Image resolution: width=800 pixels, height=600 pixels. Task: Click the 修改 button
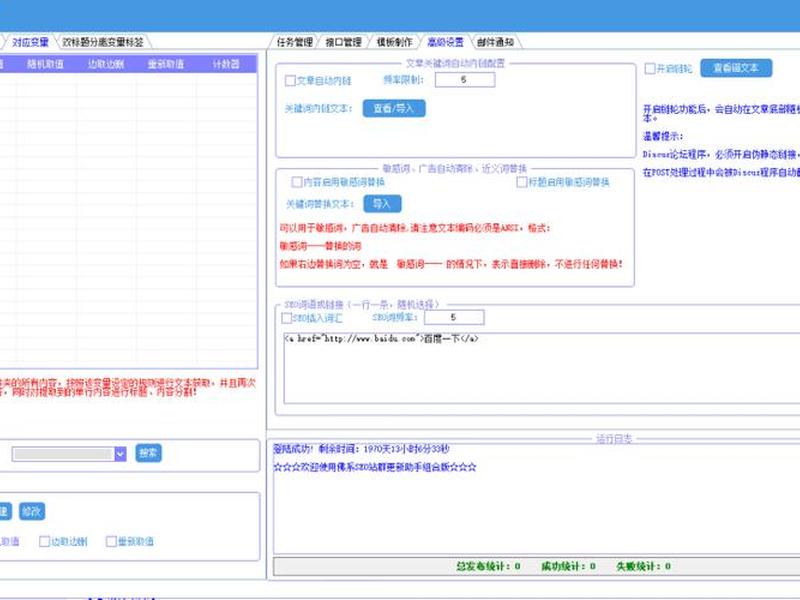(32, 511)
